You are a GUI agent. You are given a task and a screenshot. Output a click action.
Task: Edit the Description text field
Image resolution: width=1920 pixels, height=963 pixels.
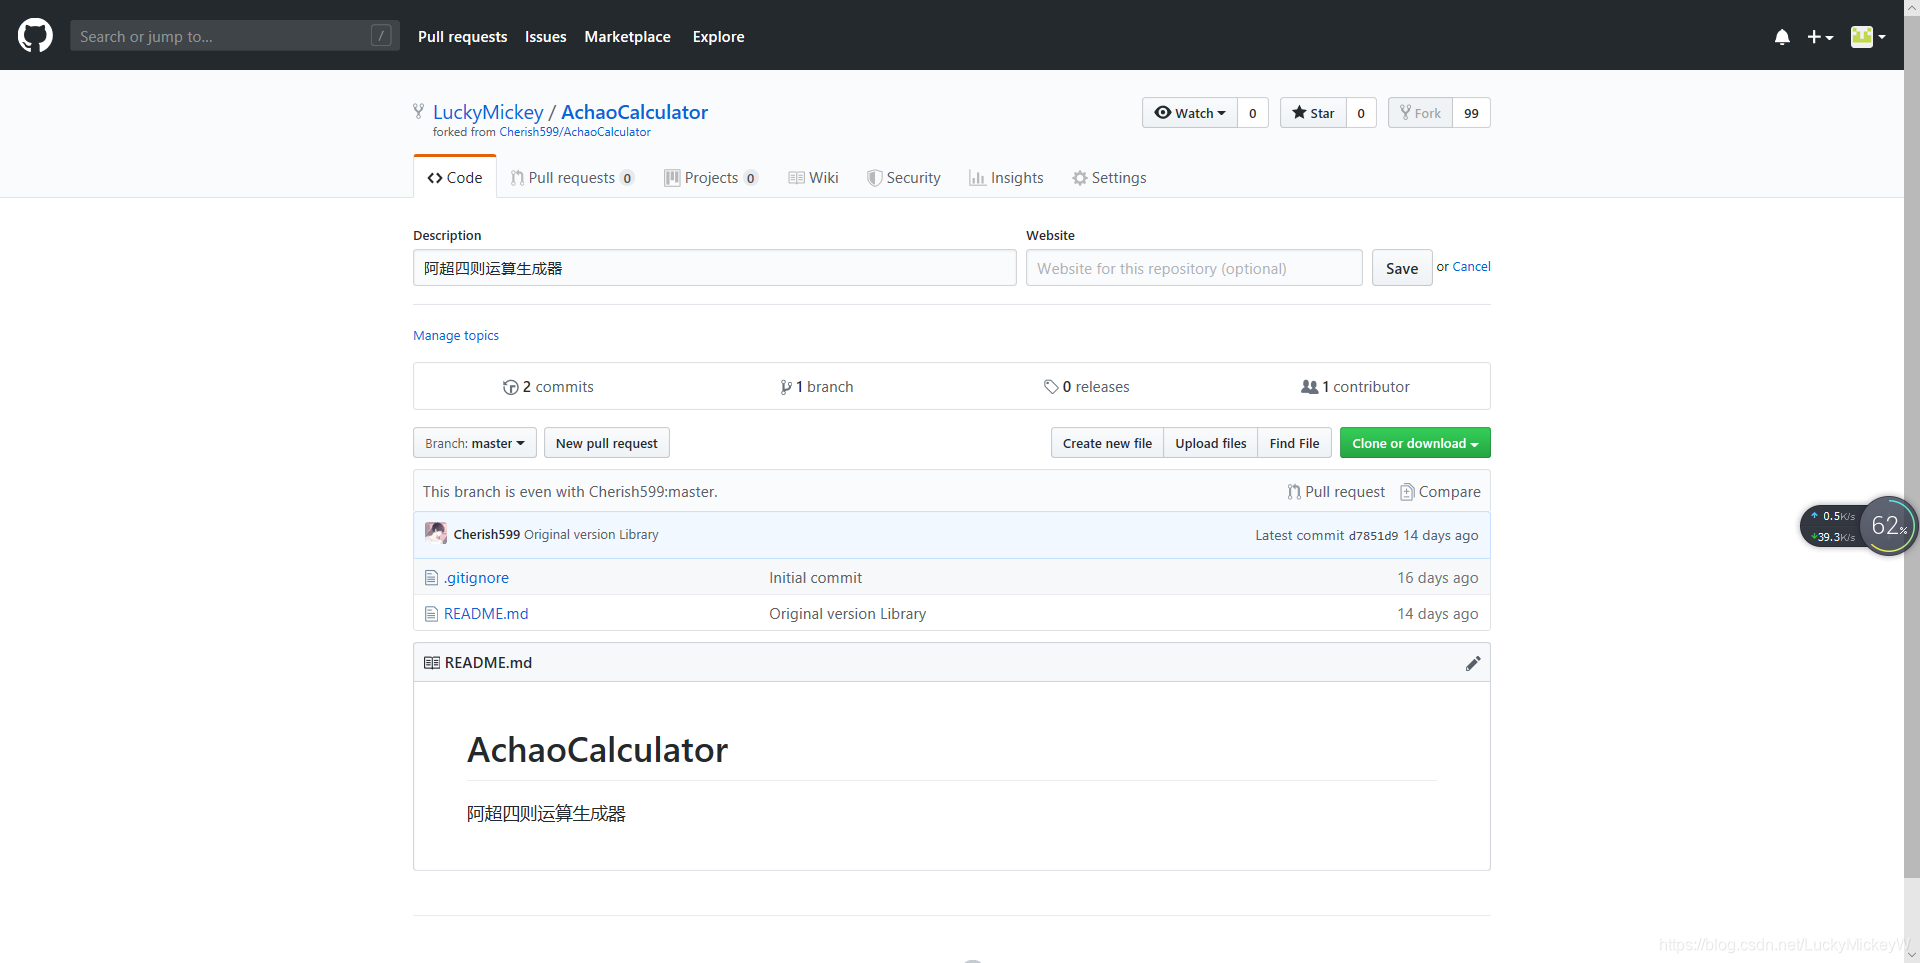pos(715,268)
